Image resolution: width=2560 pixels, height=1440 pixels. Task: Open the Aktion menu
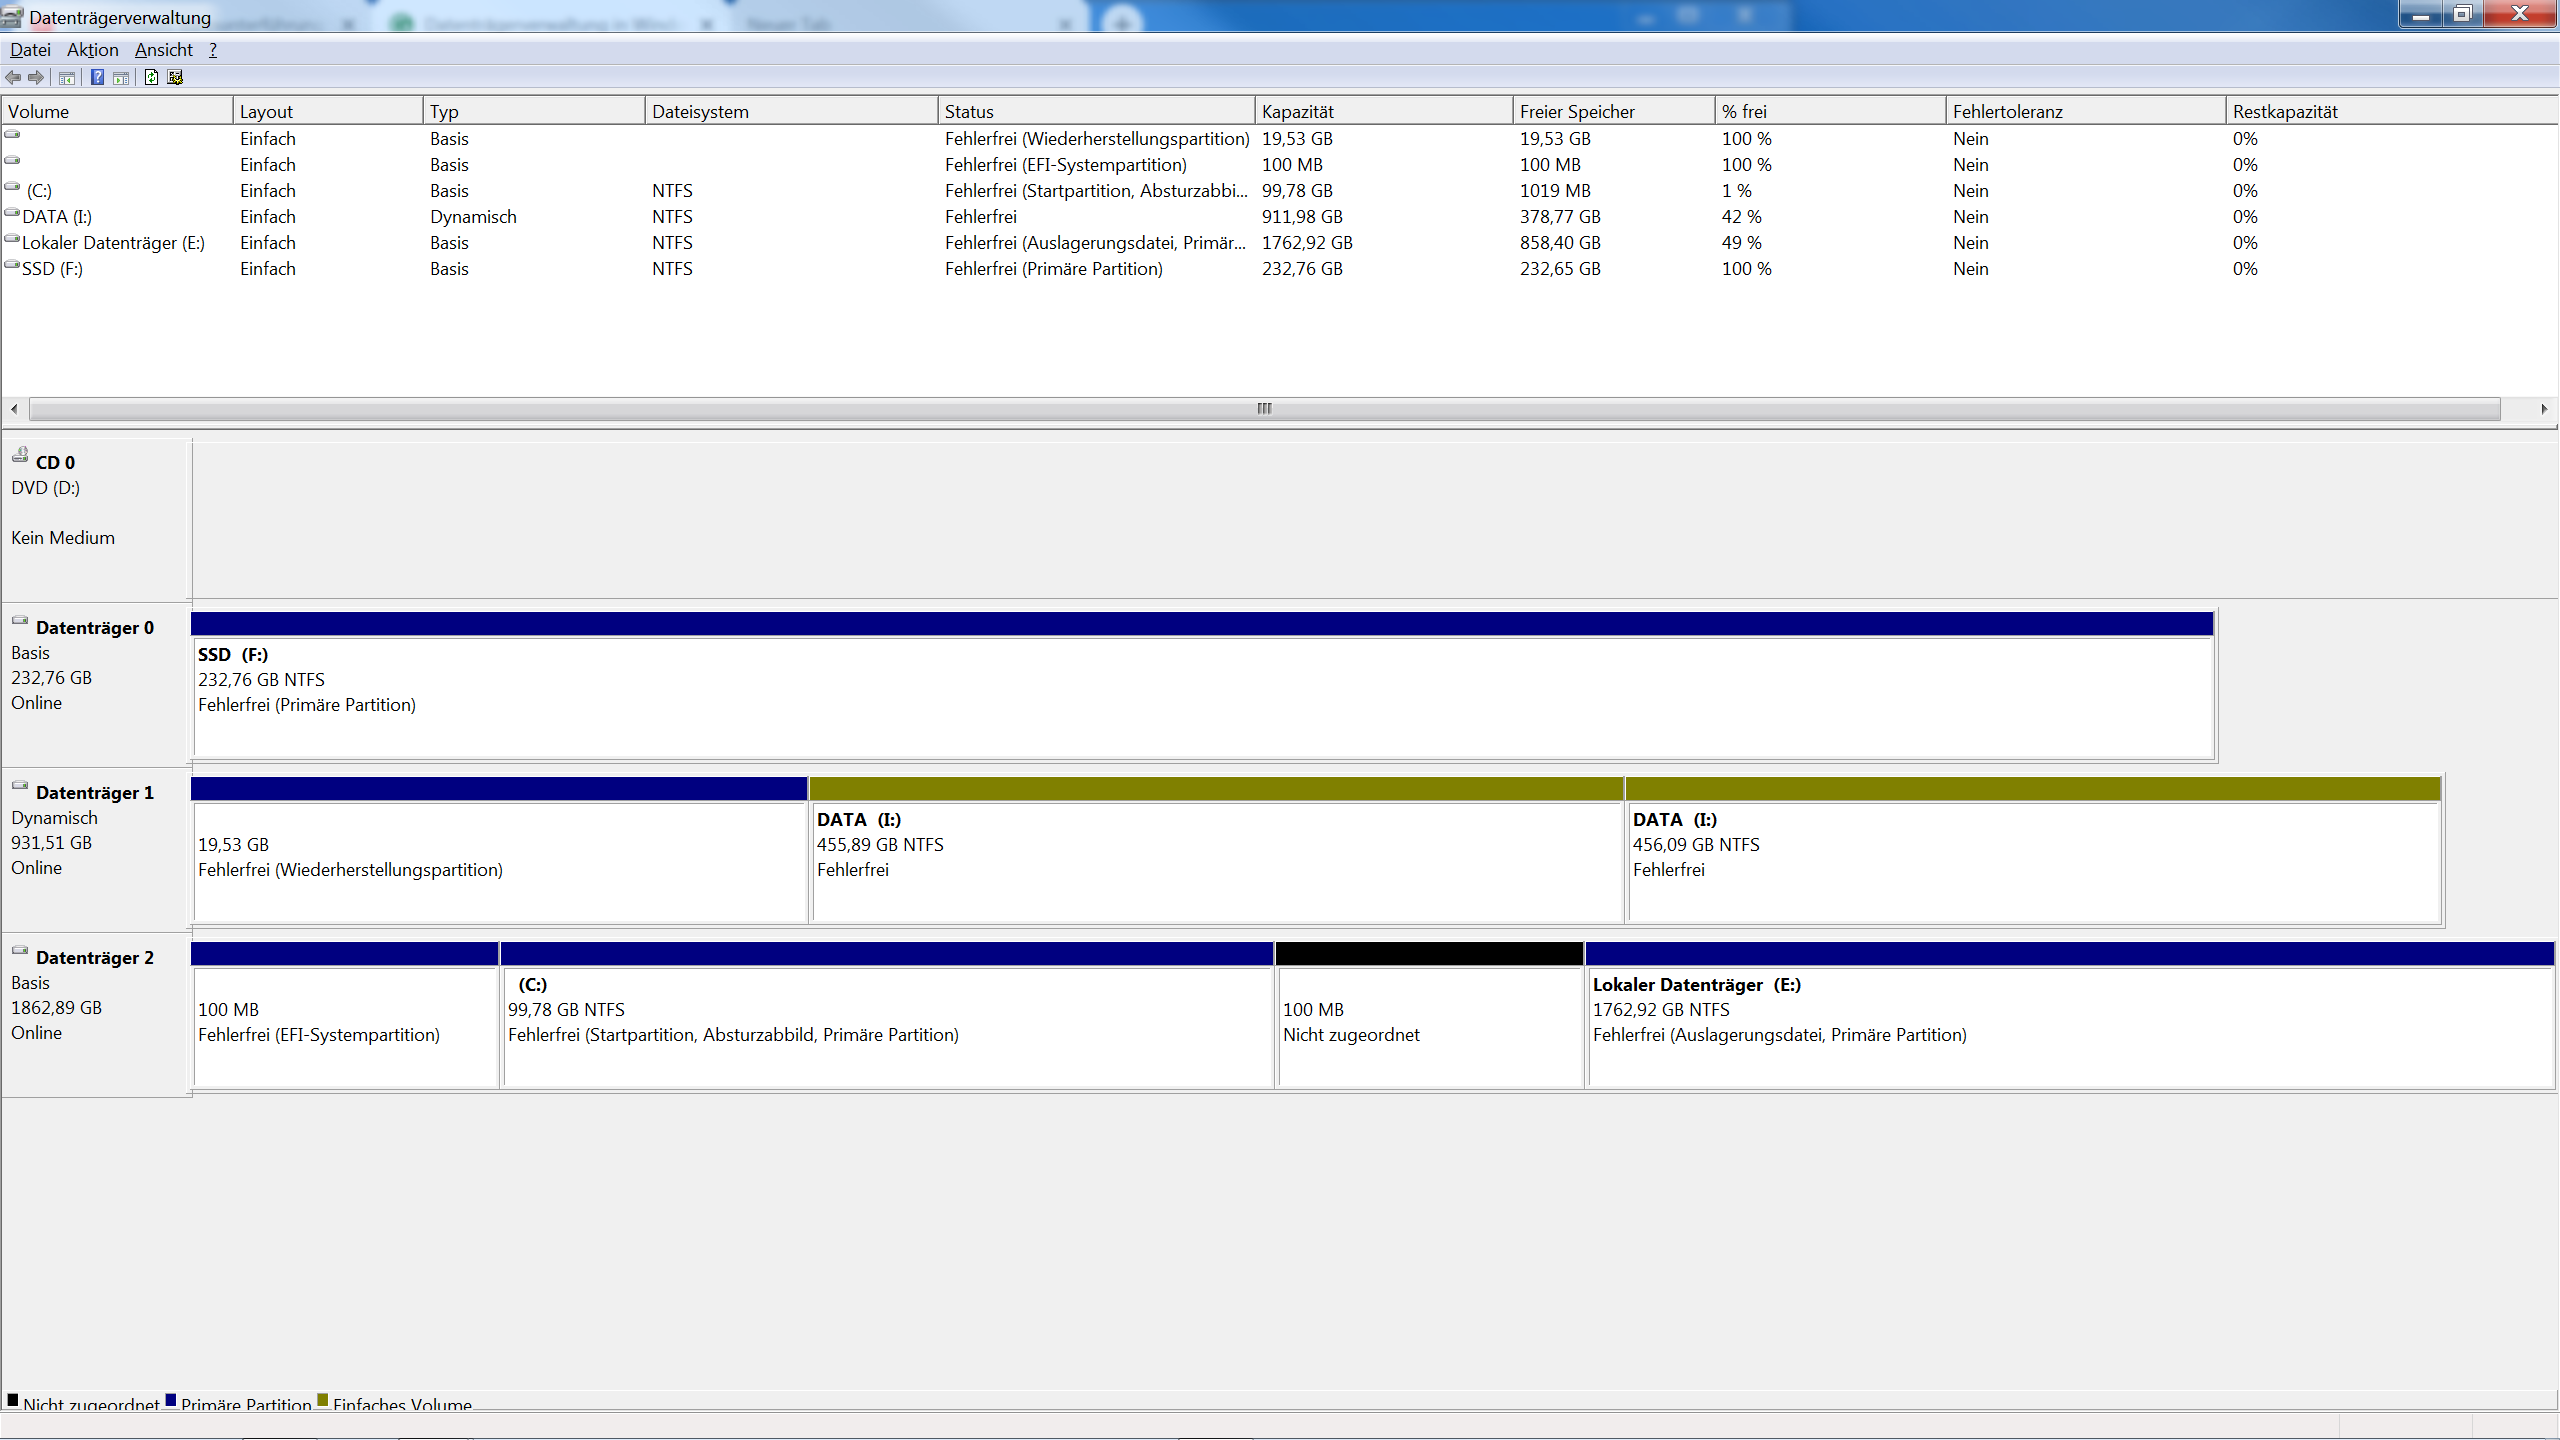[92, 50]
